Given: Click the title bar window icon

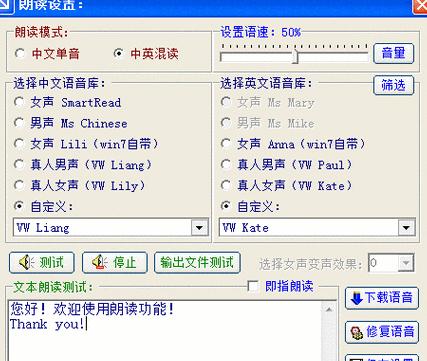Looking at the screenshot, I should (x=7, y=6).
